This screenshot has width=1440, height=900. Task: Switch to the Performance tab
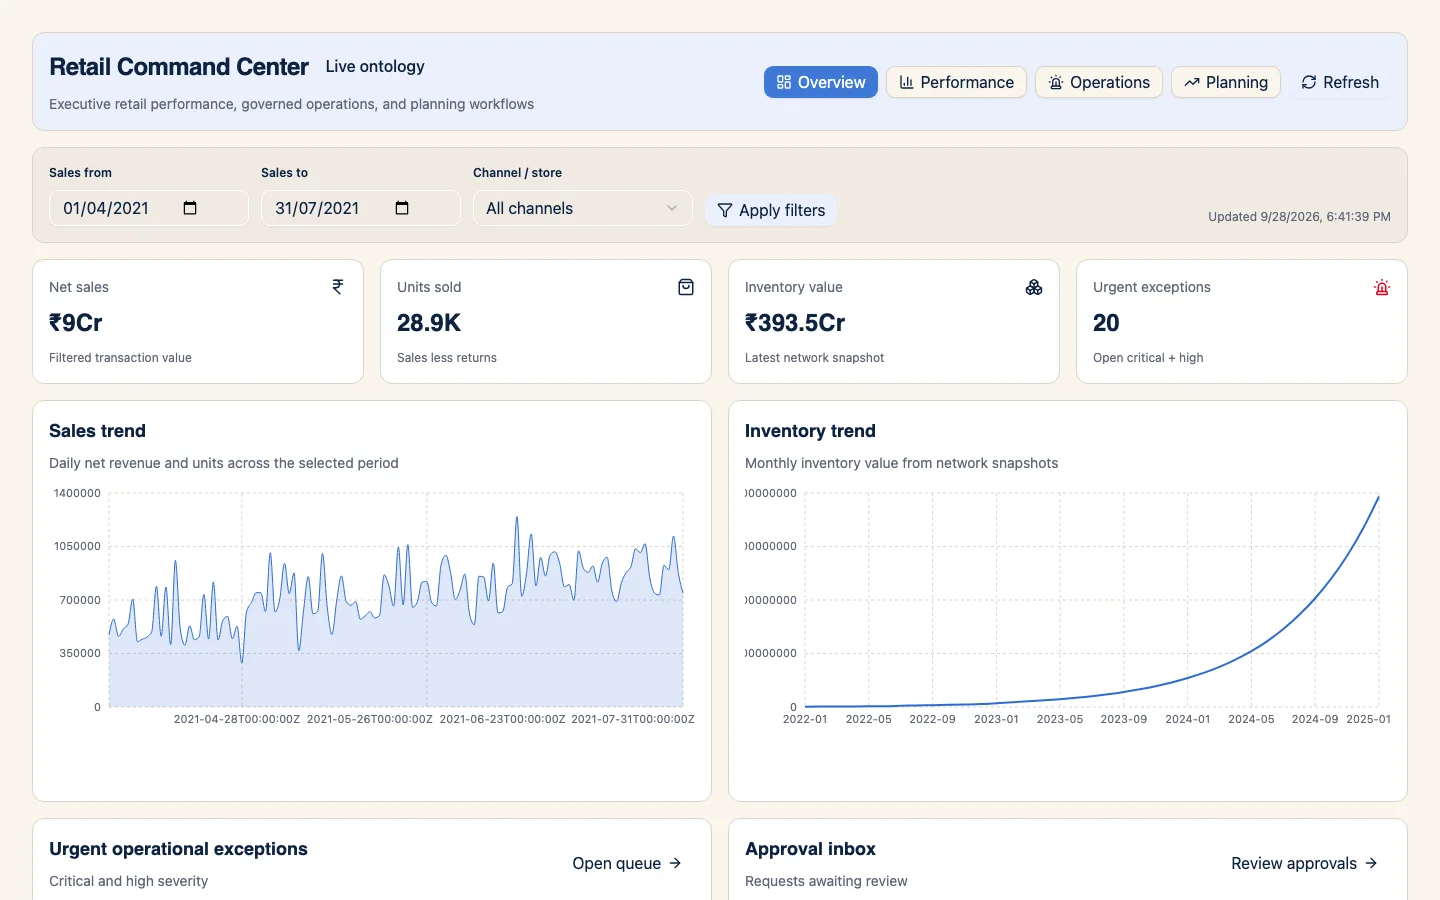[956, 82]
